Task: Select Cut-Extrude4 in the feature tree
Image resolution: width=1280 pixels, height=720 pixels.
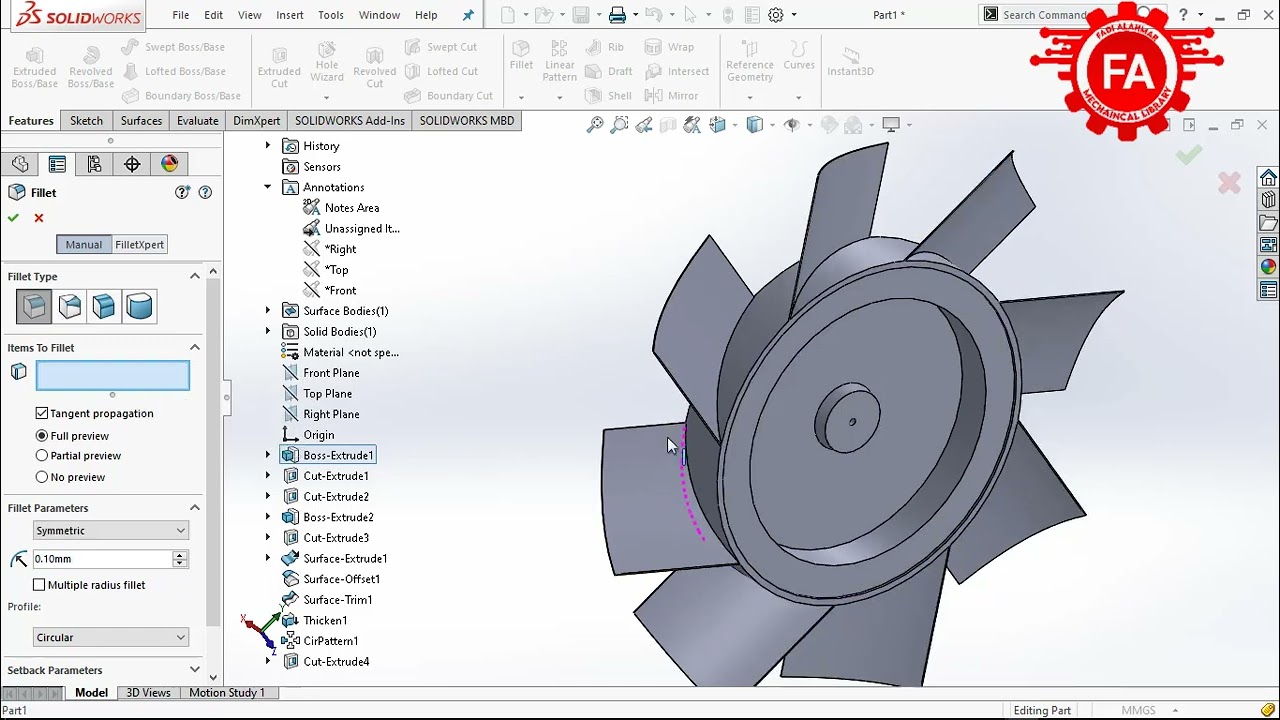Action: point(336,662)
